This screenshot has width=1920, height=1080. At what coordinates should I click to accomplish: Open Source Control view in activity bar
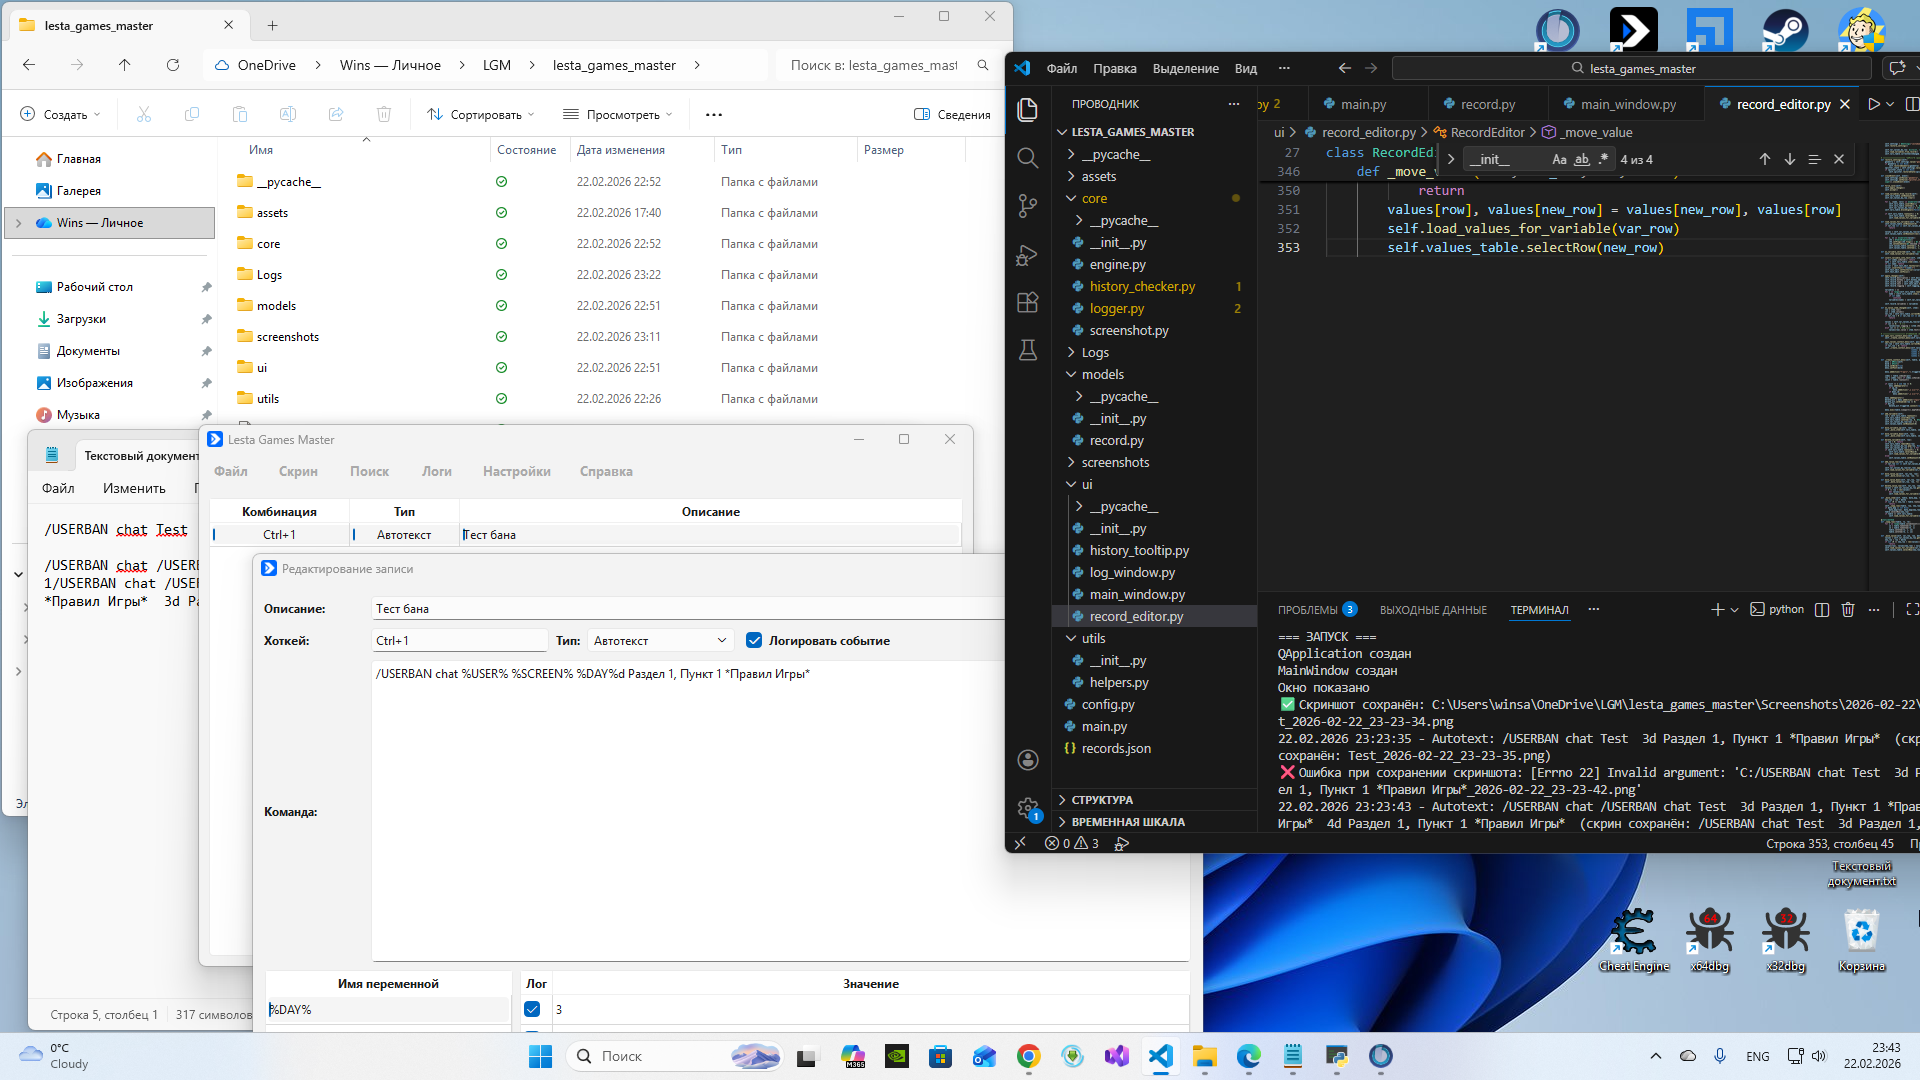(1027, 206)
